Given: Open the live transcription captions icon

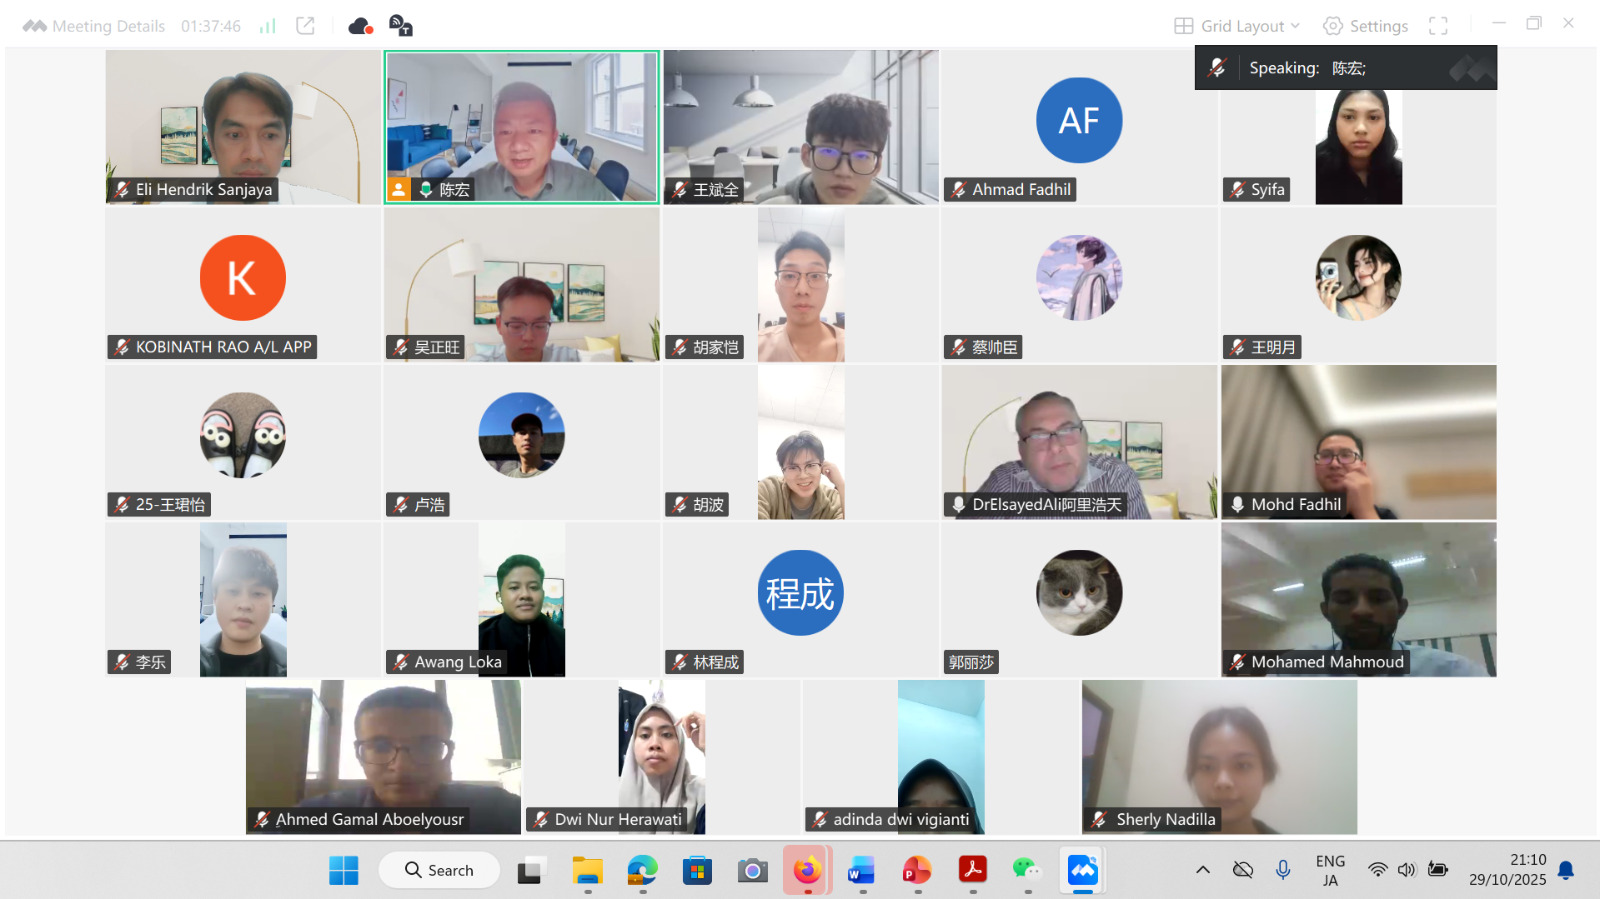Looking at the screenshot, I should point(401,26).
